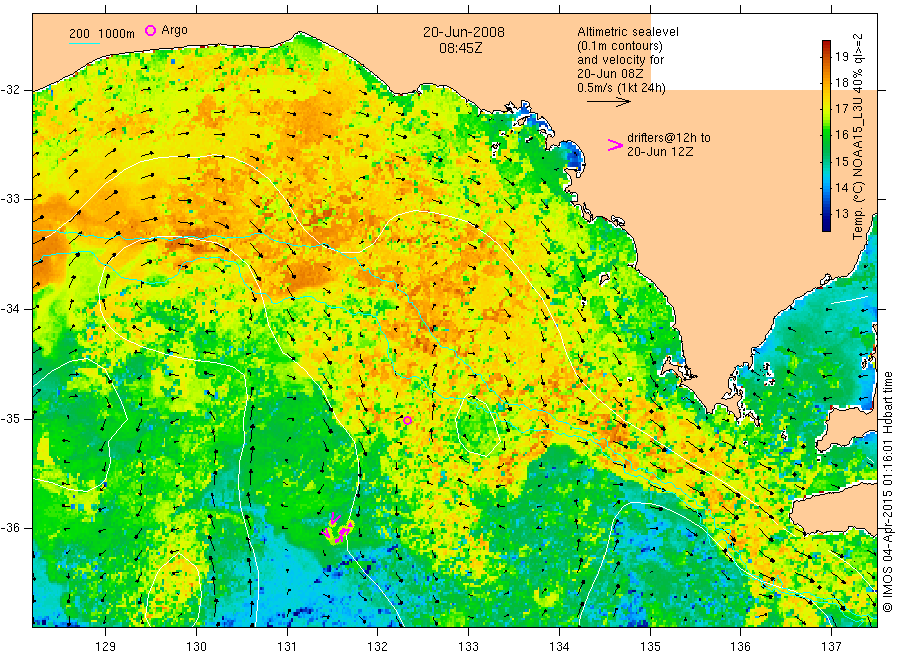
Task: Click the longitude label 131
Action: [287, 646]
